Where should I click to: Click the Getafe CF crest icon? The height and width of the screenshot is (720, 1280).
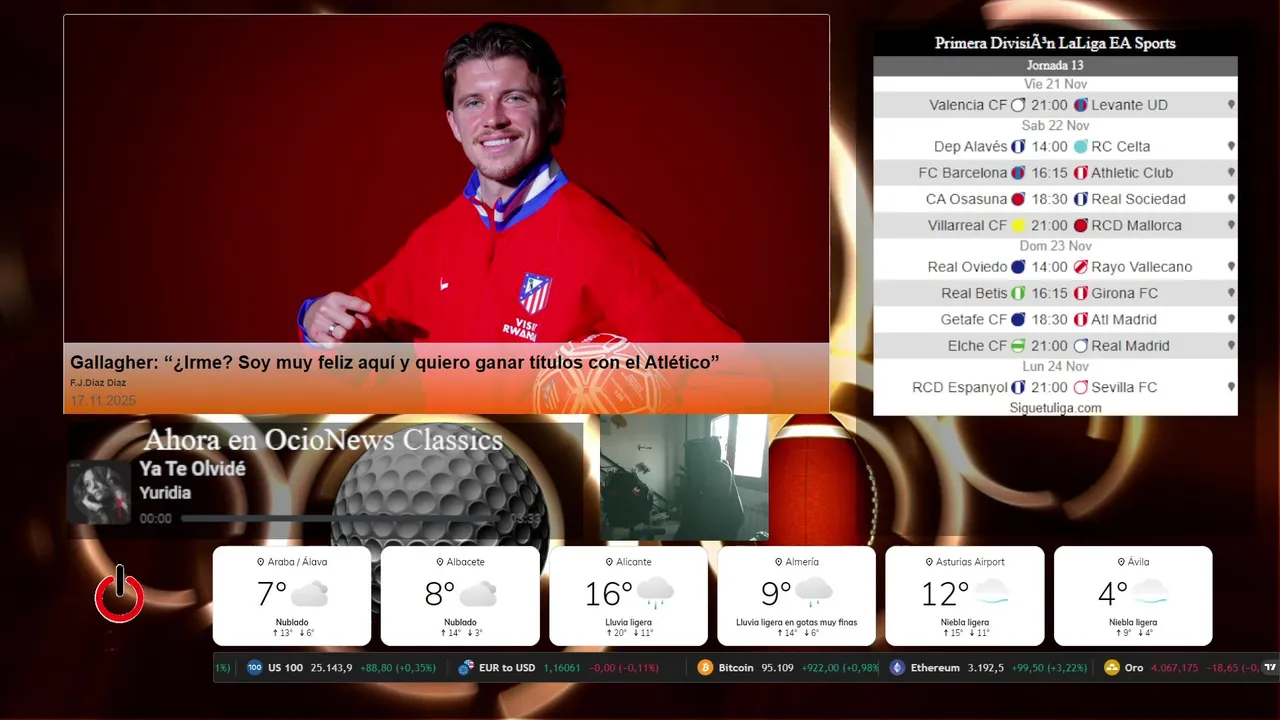point(1018,320)
